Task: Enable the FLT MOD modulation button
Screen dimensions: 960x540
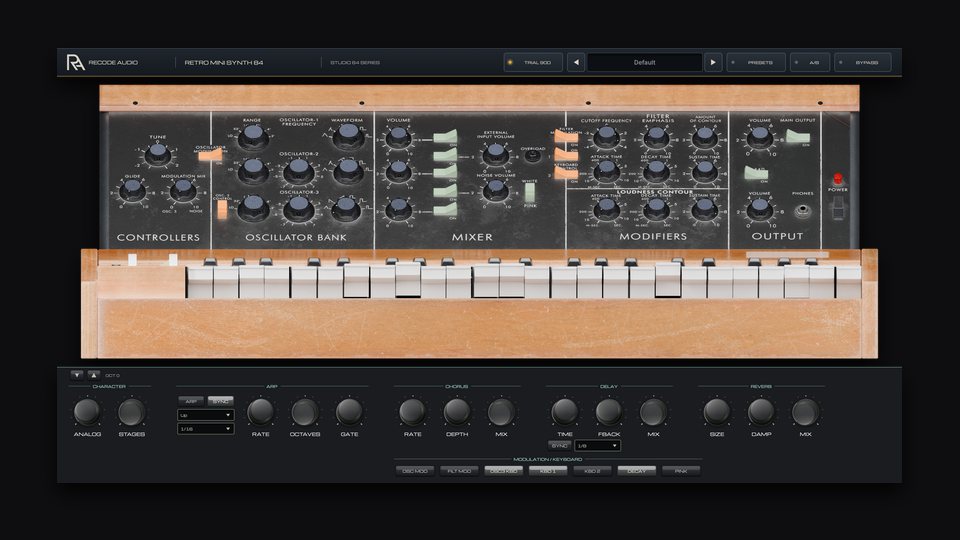Action: click(x=459, y=471)
